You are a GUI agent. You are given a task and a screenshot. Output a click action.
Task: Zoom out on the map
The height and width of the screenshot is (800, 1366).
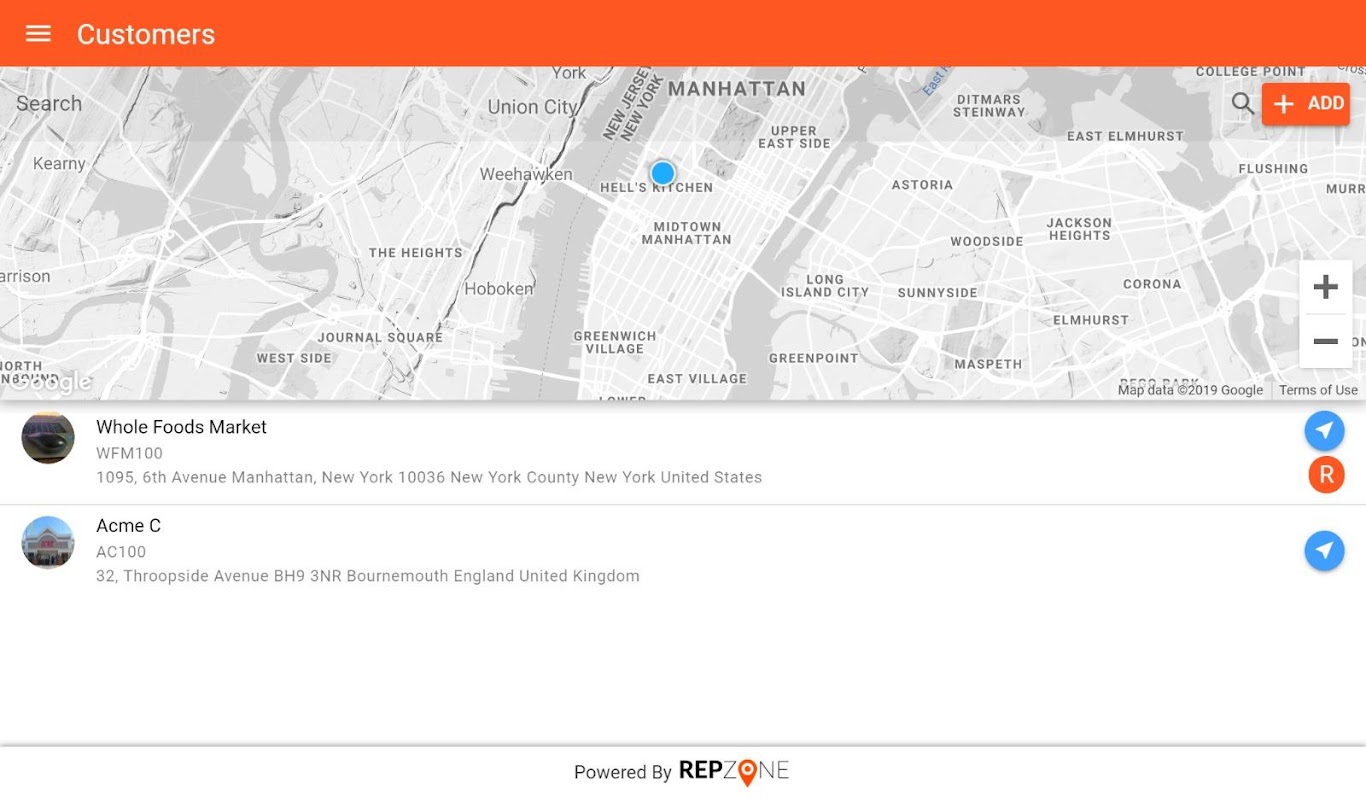1325,341
